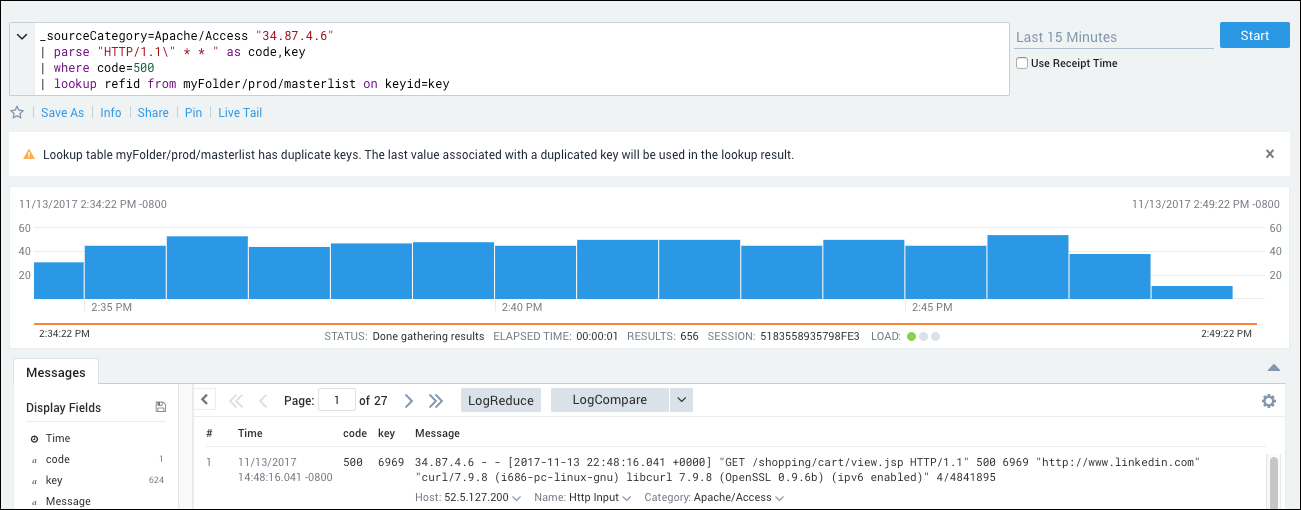Screen dimensions: 1301x510
Task: Save display fields with the floppy disk icon
Action: tap(161, 408)
